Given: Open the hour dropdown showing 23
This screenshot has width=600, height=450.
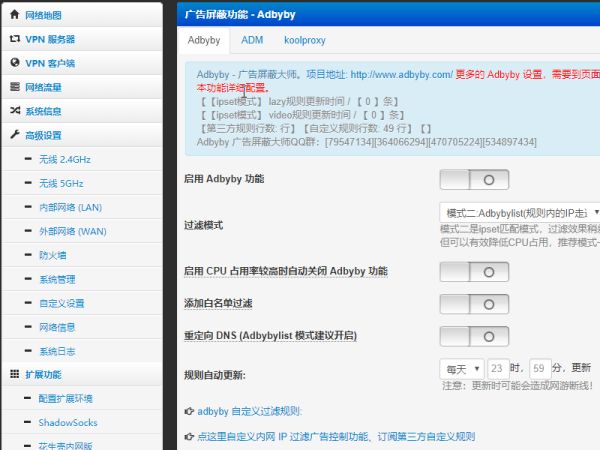Looking at the screenshot, I should [499, 368].
